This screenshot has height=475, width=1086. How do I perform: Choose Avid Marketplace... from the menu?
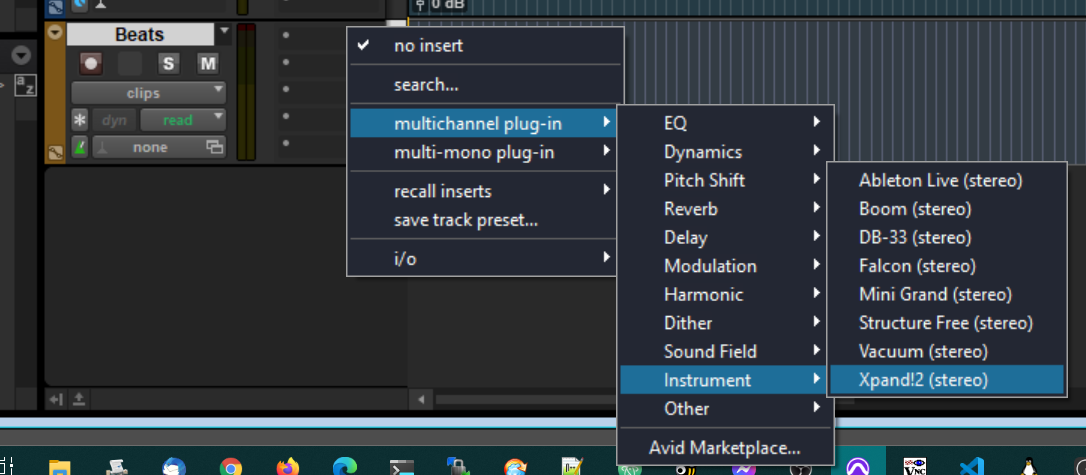click(724, 448)
